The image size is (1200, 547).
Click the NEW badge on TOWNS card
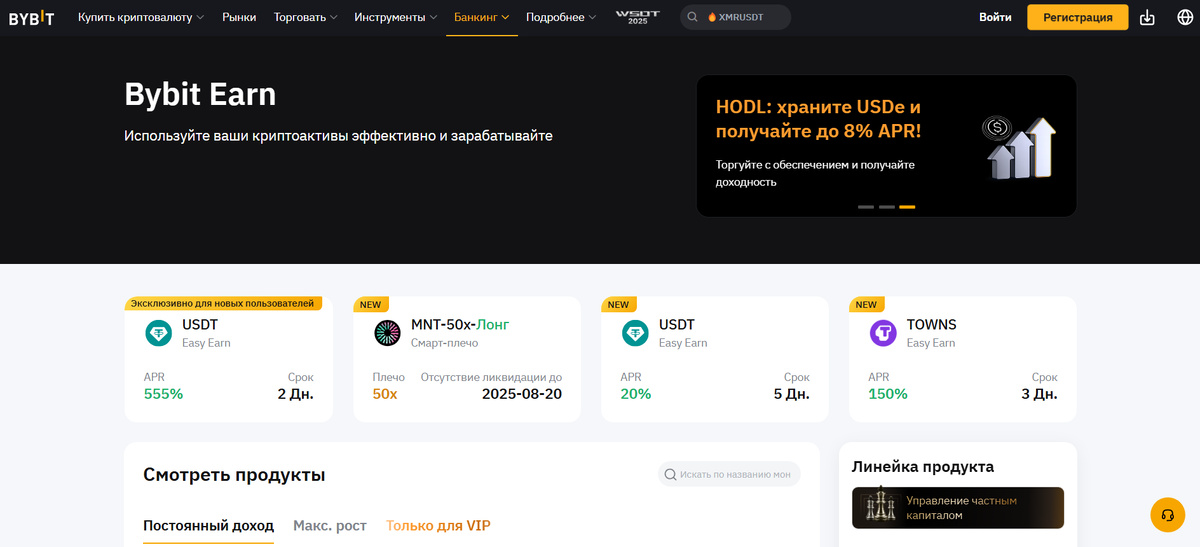pos(866,305)
